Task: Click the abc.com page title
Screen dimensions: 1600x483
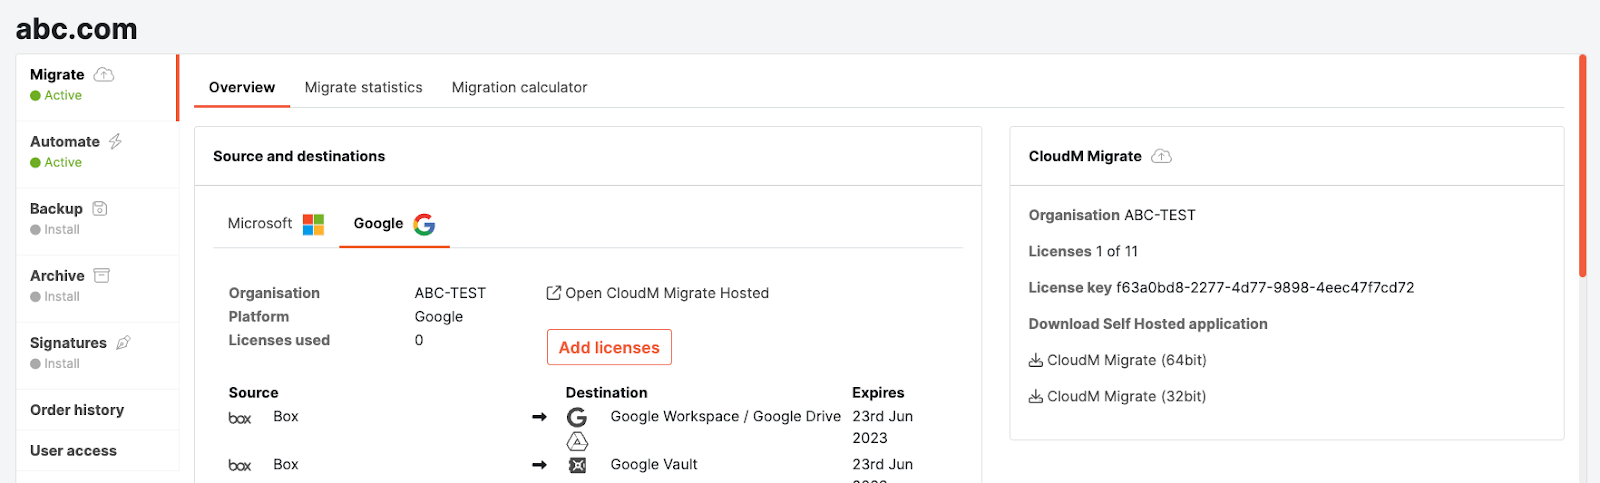Action: [77, 29]
